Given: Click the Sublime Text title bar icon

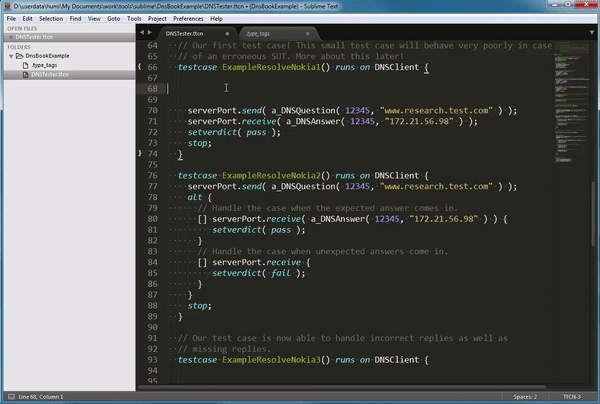Looking at the screenshot, I should pyautogui.click(x=7, y=6).
